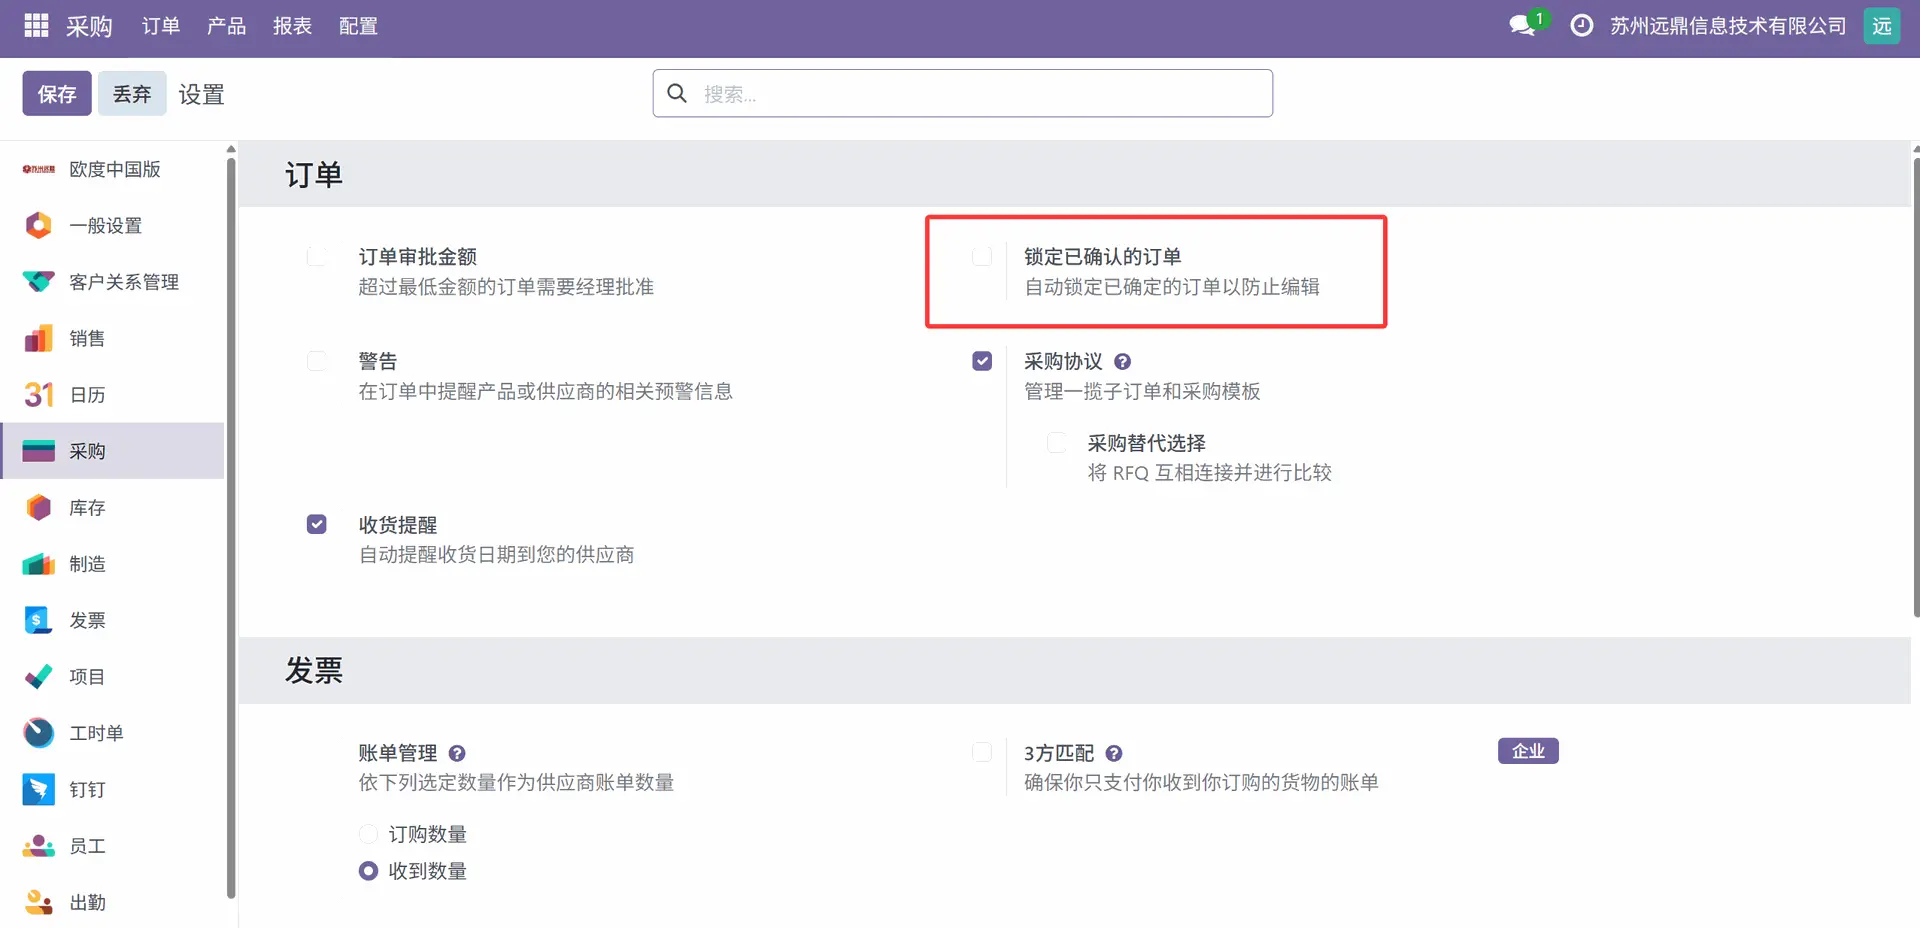Open the 远 user avatar menu

click(x=1881, y=26)
